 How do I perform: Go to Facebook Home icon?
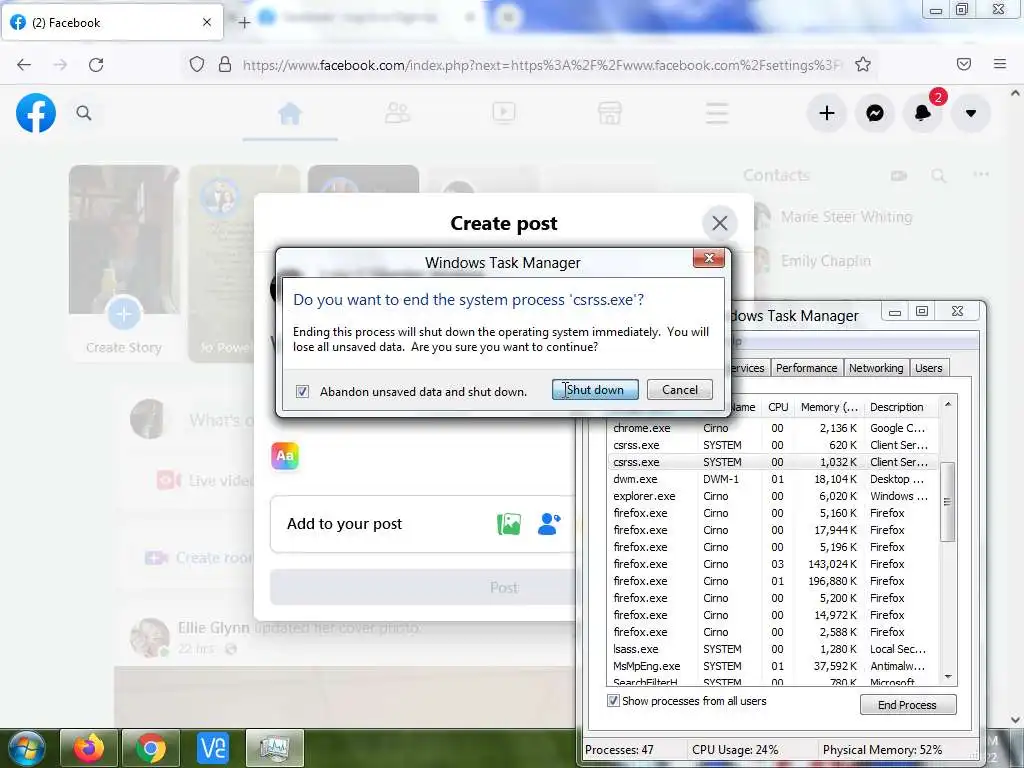(x=290, y=114)
